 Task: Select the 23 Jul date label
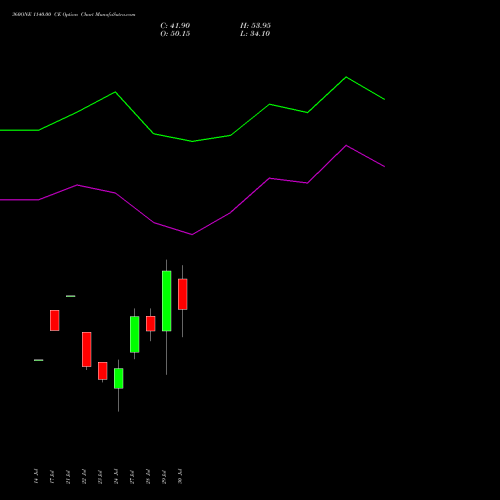pos(100,476)
